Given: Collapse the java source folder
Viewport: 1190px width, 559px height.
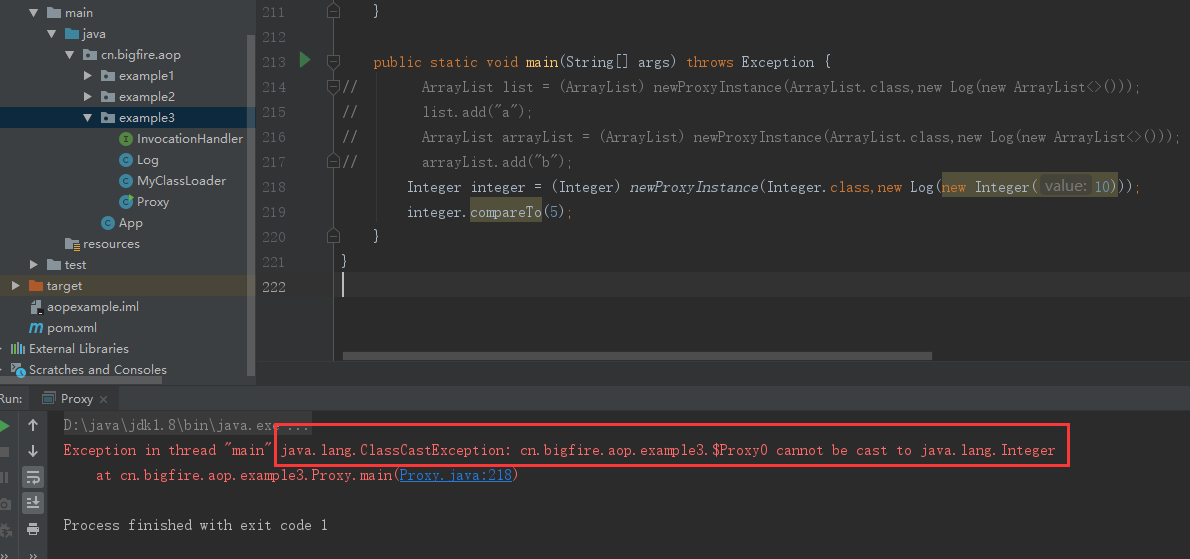Looking at the screenshot, I should point(52,33).
